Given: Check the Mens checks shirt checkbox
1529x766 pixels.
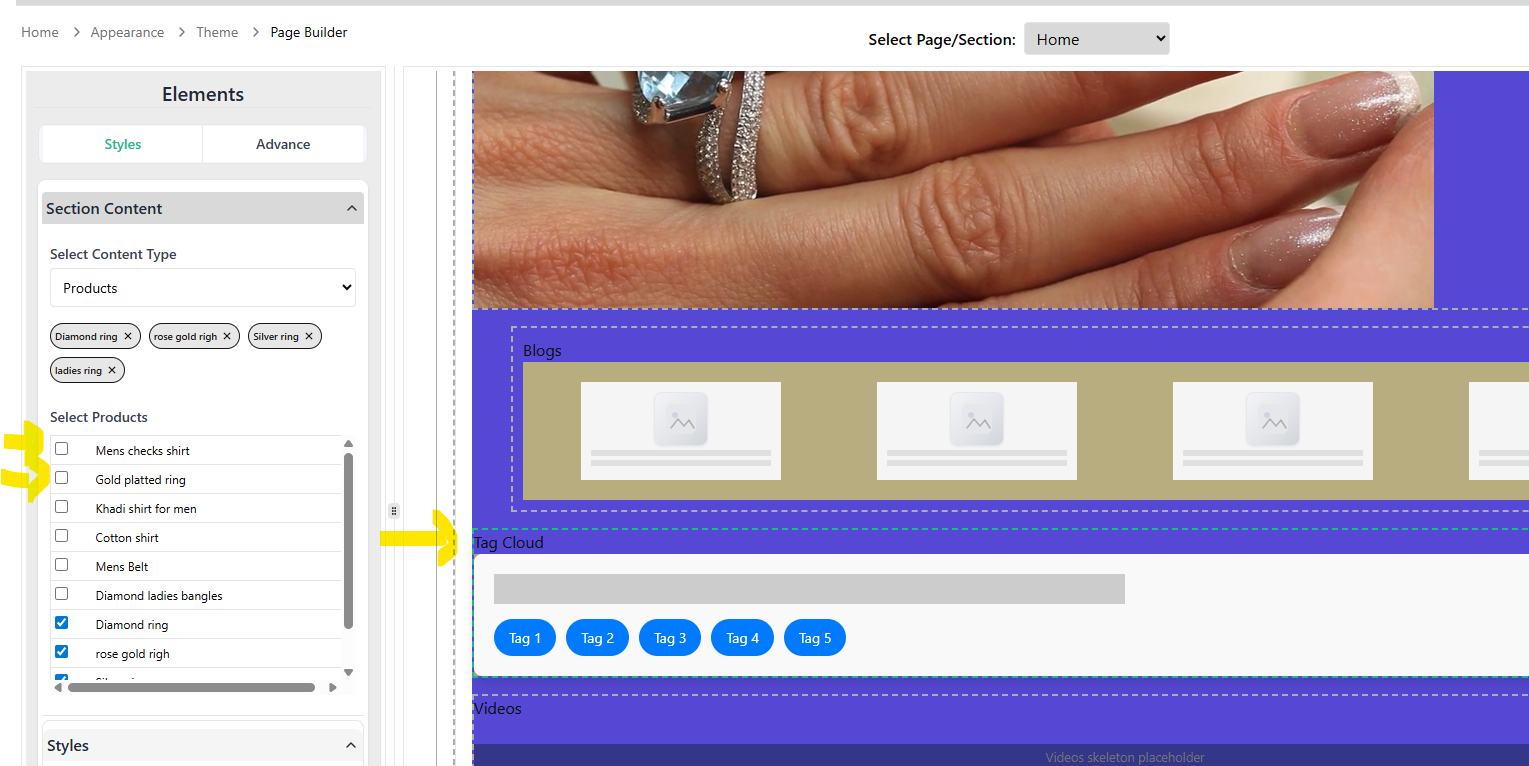Looking at the screenshot, I should coord(62,449).
